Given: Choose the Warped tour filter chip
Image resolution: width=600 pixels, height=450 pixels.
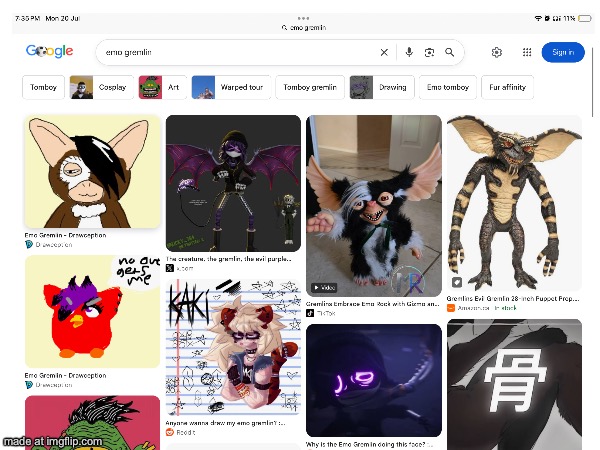Looking at the screenshot, I should click(x=231, y=87).
